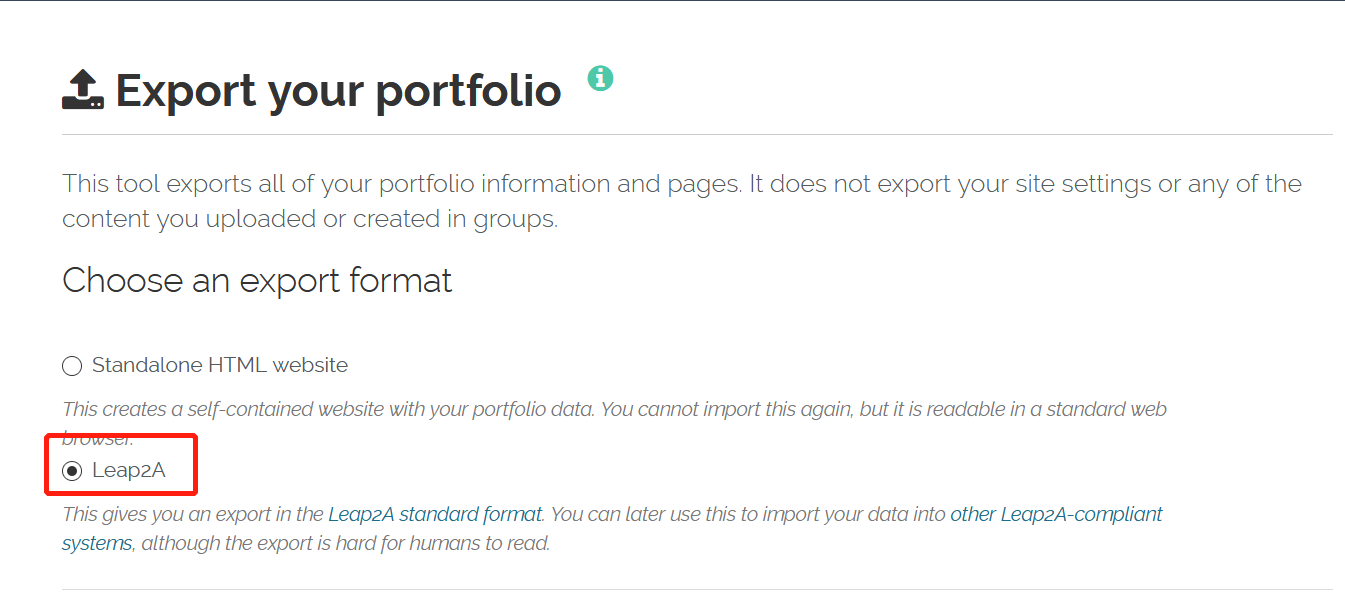Click the export tray icon beside heading
Viewport: 1345px width, 602px height.
click(83, 89)
